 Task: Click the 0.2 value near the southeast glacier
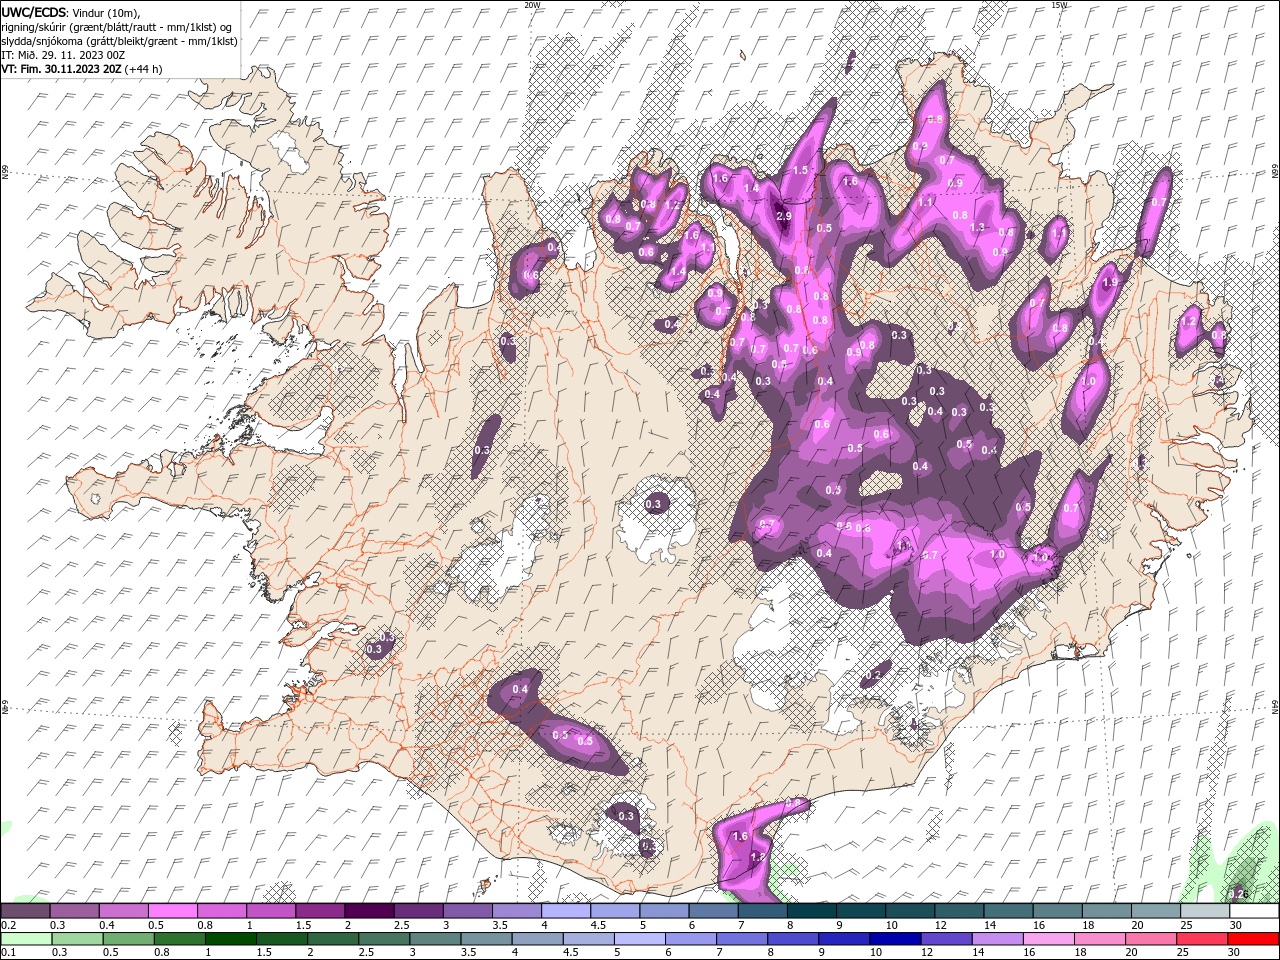click(x=872, y=676)
